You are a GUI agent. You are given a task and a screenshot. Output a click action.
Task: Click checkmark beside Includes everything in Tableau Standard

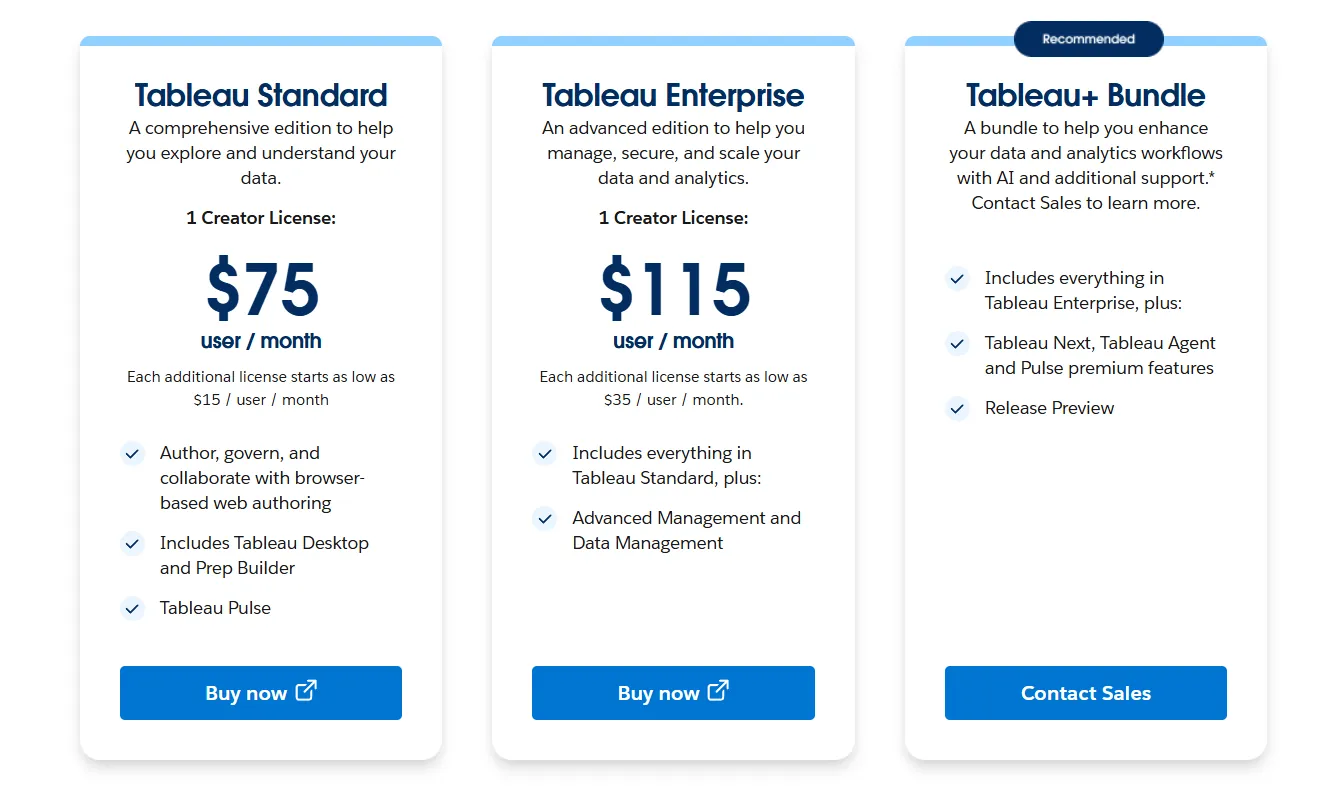tap(545, 453)
